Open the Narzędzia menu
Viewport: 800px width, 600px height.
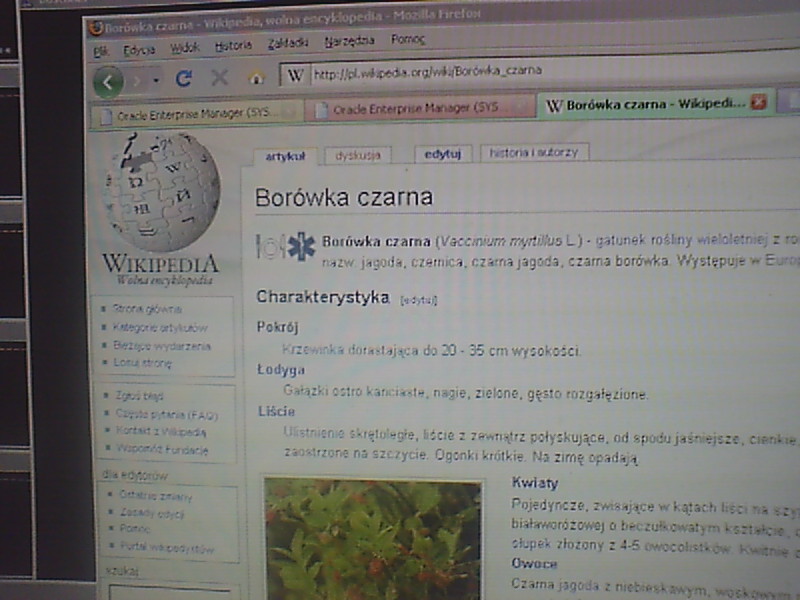click(x=349, y=41)
